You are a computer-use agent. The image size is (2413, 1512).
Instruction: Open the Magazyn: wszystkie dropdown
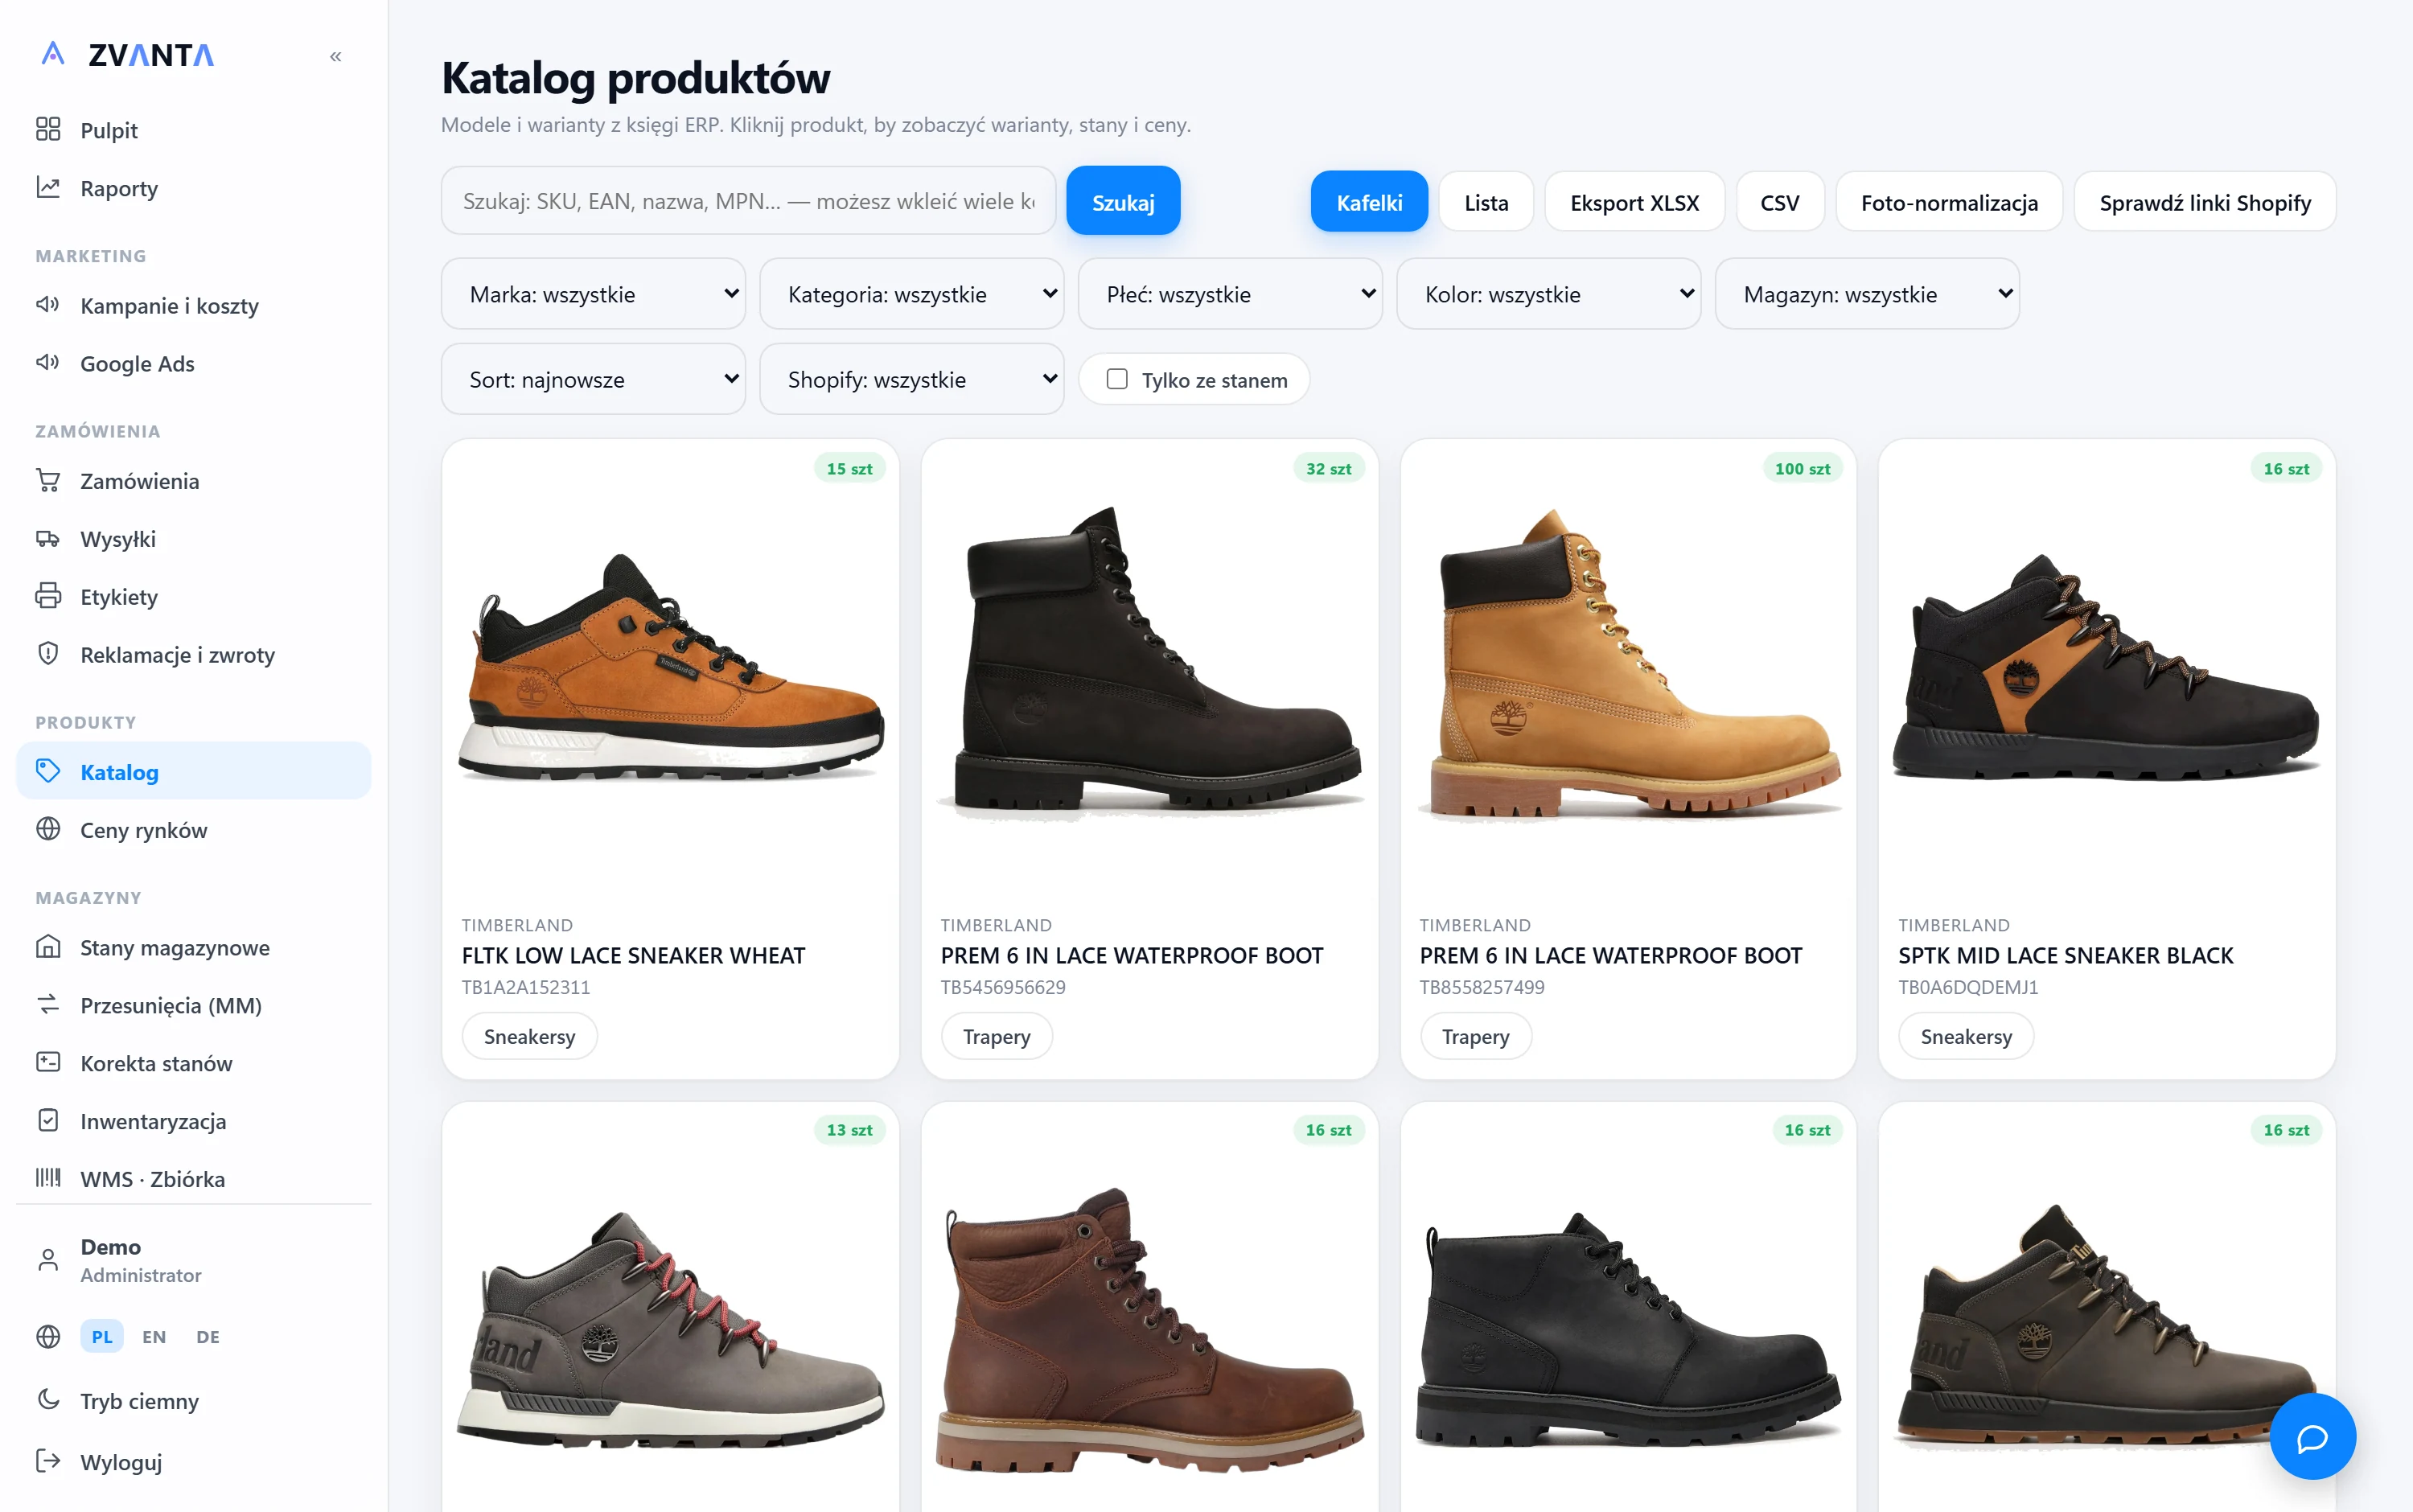coord(1867,294)
